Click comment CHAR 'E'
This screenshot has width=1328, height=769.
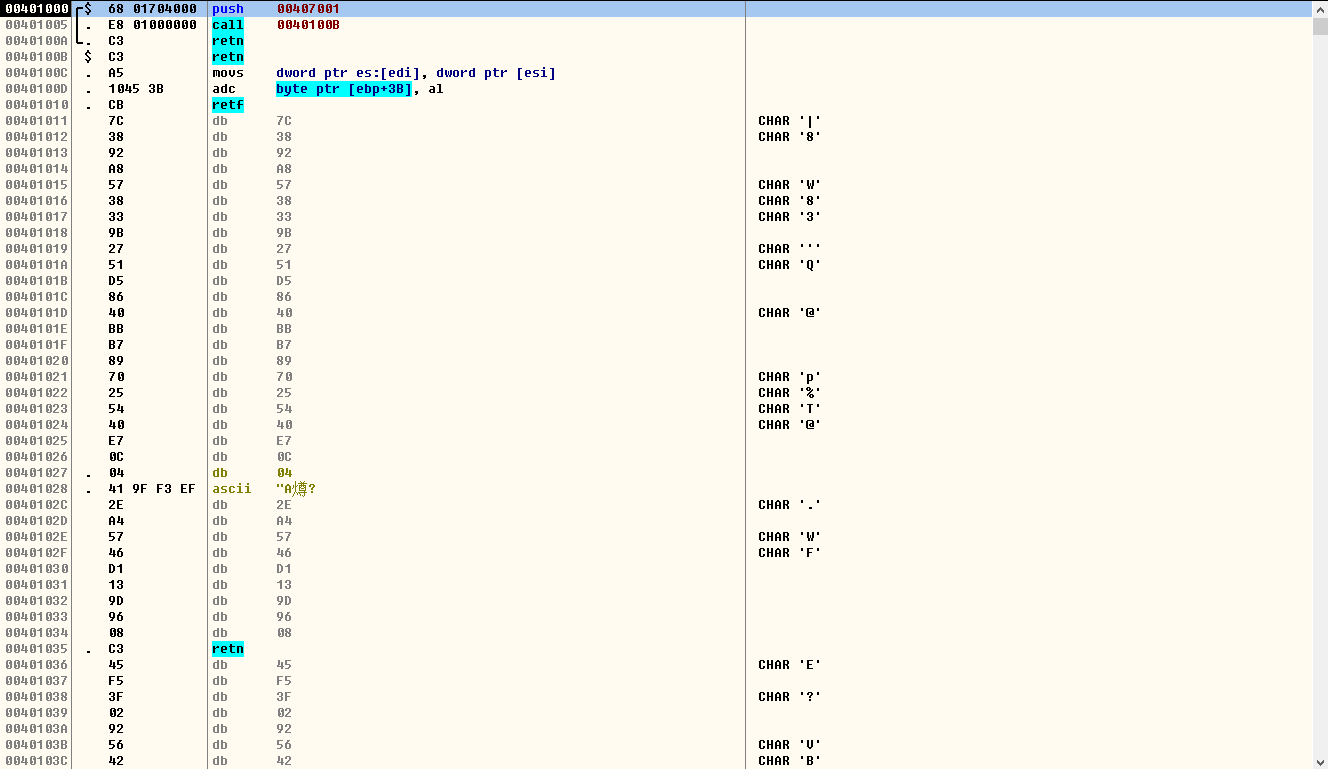coord(789,665)
